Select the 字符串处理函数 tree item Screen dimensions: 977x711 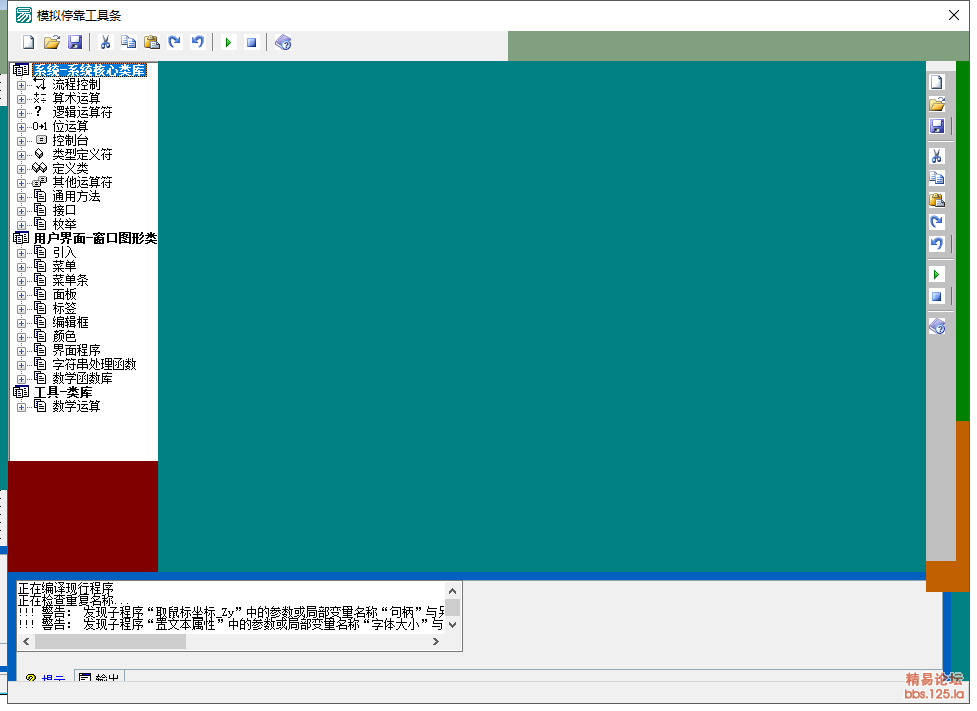coord(94,364)
